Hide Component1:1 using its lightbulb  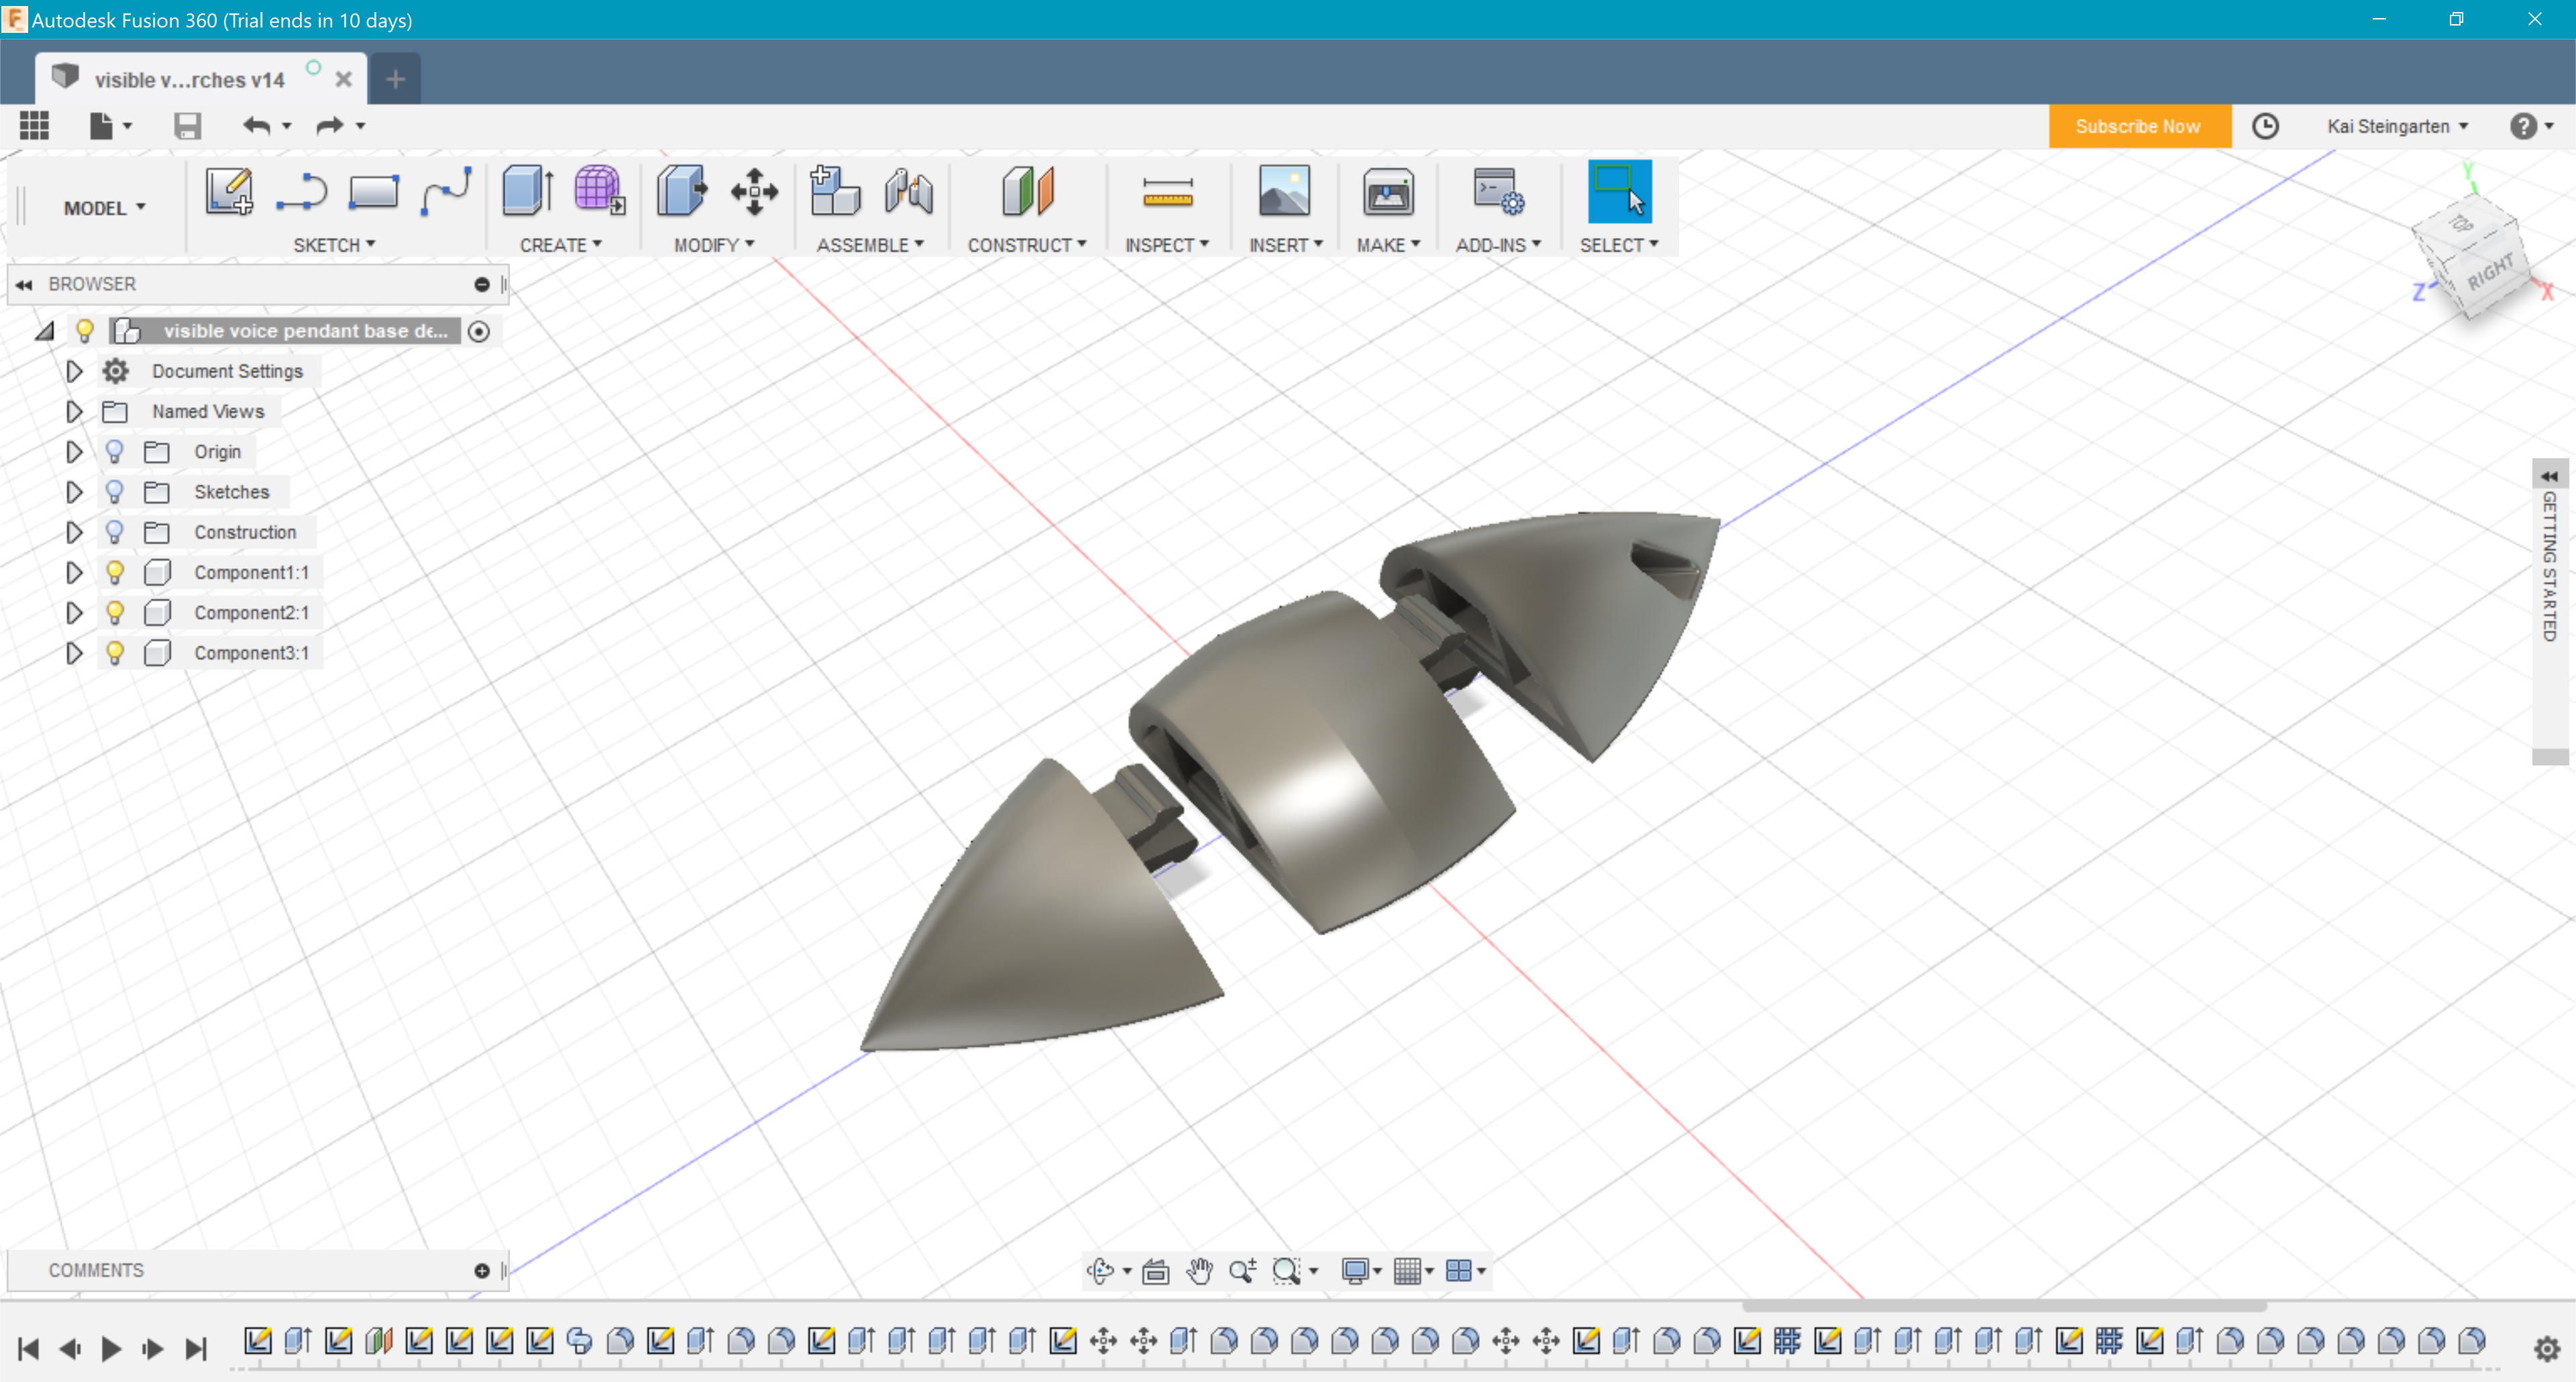pos(115,572)
